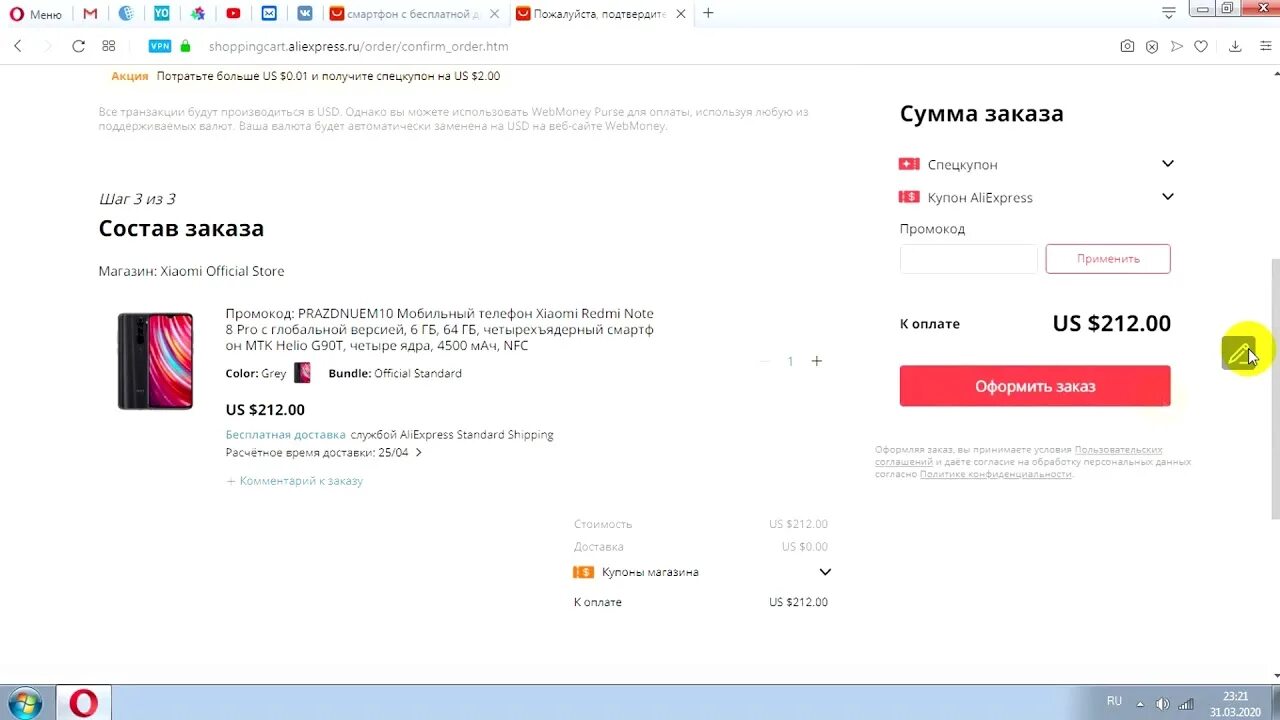Open the pinned mail envelope tab
This screenshot has width=1280, height=720.
[269, 14]
